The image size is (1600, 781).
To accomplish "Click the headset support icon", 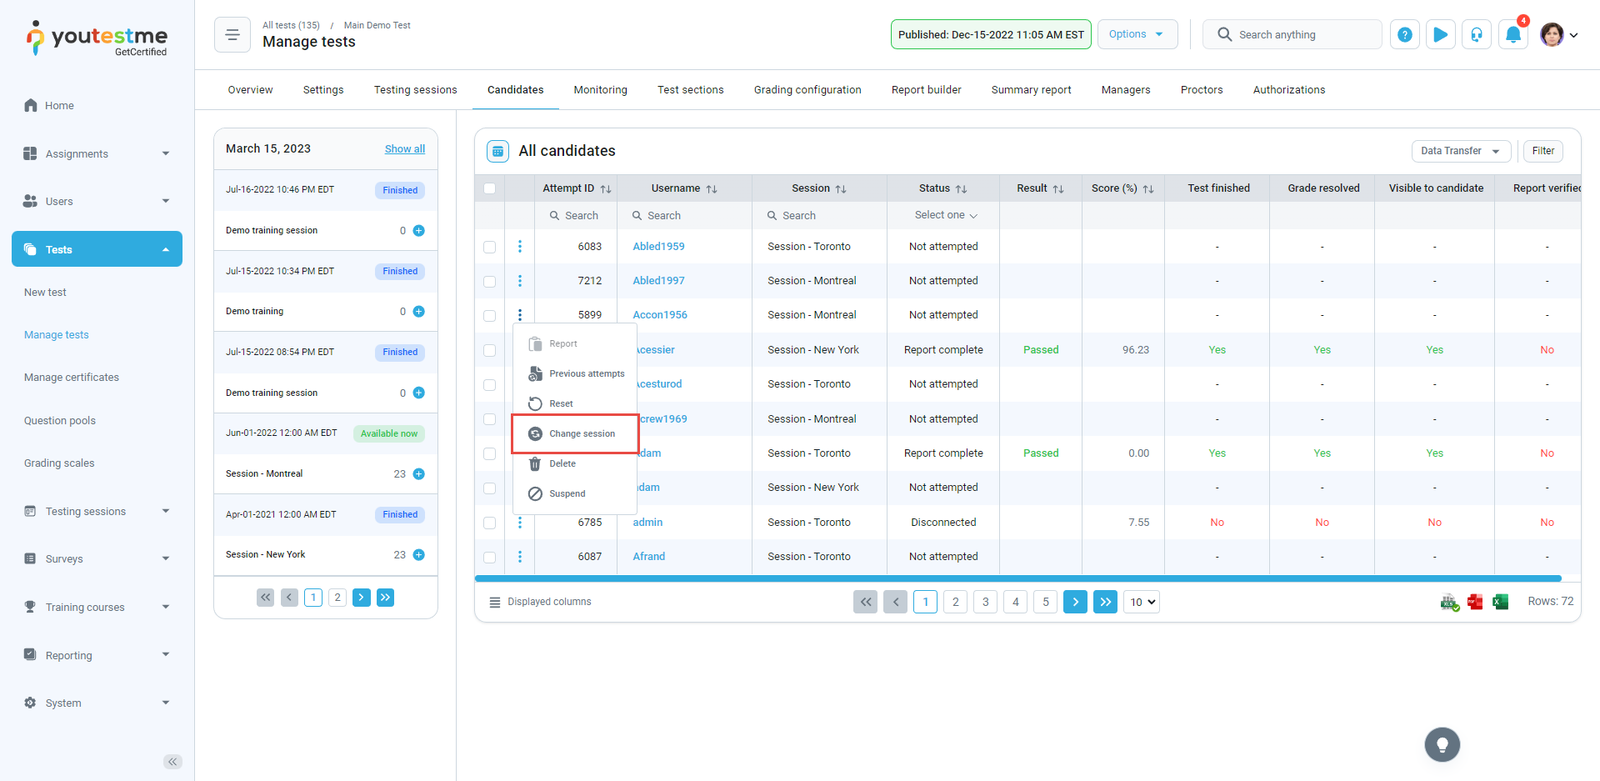I will [x=1476, y=35].
